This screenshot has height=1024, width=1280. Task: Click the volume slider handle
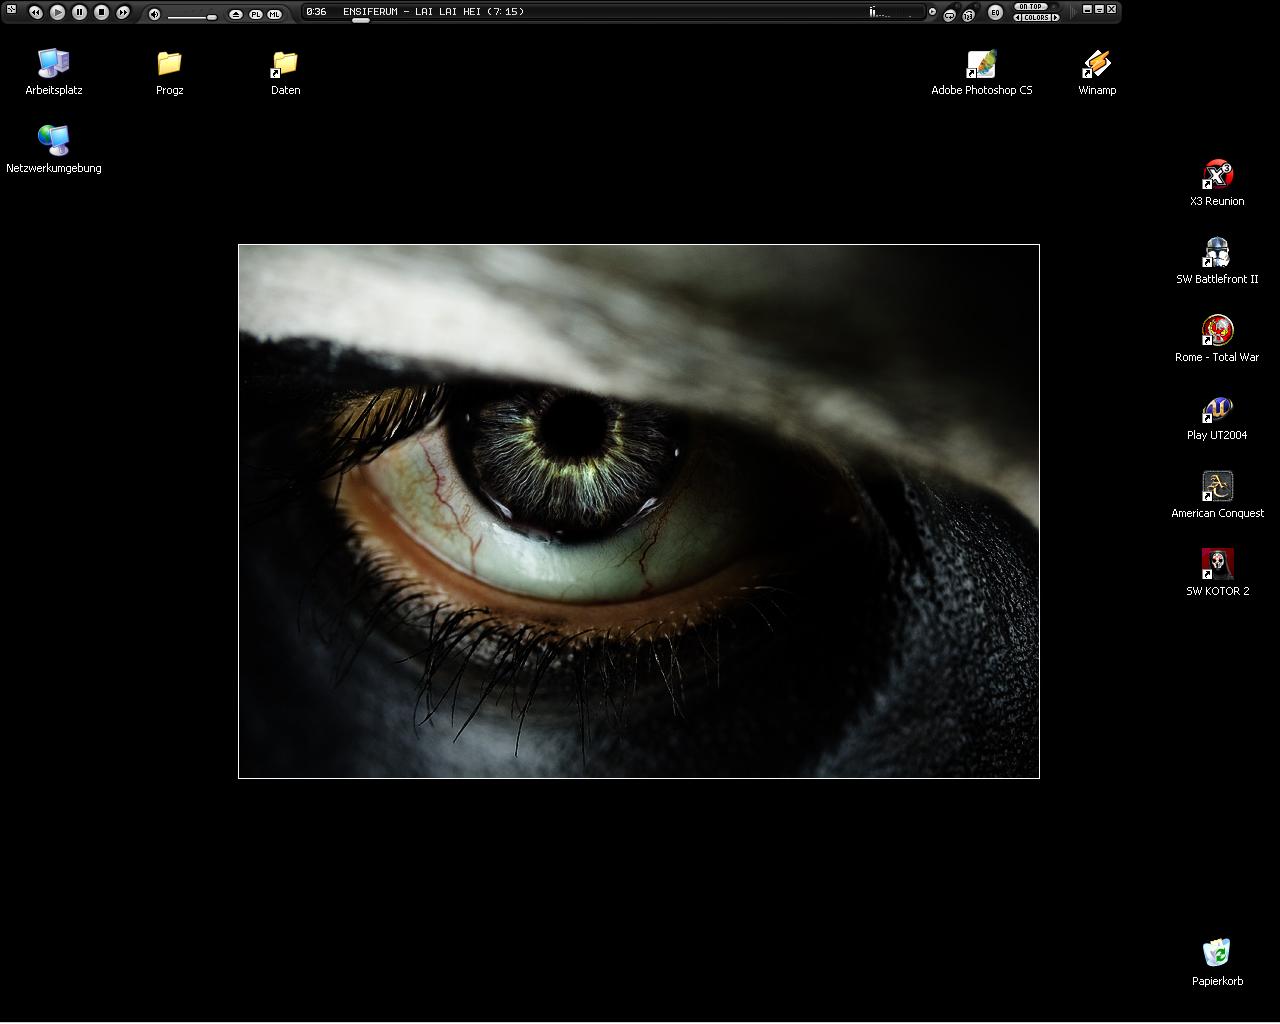pyautogui.click(x=212, y=17)
